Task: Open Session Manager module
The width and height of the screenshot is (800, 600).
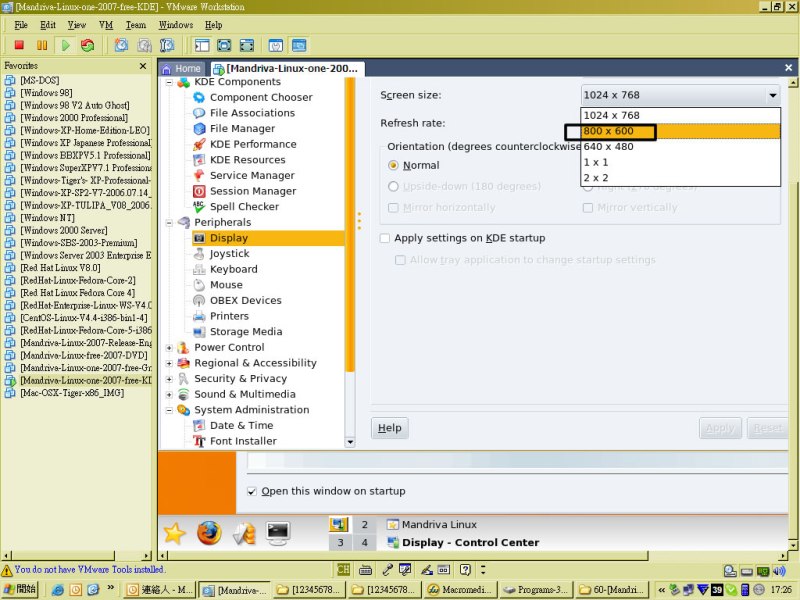Action: pos(253,191)
